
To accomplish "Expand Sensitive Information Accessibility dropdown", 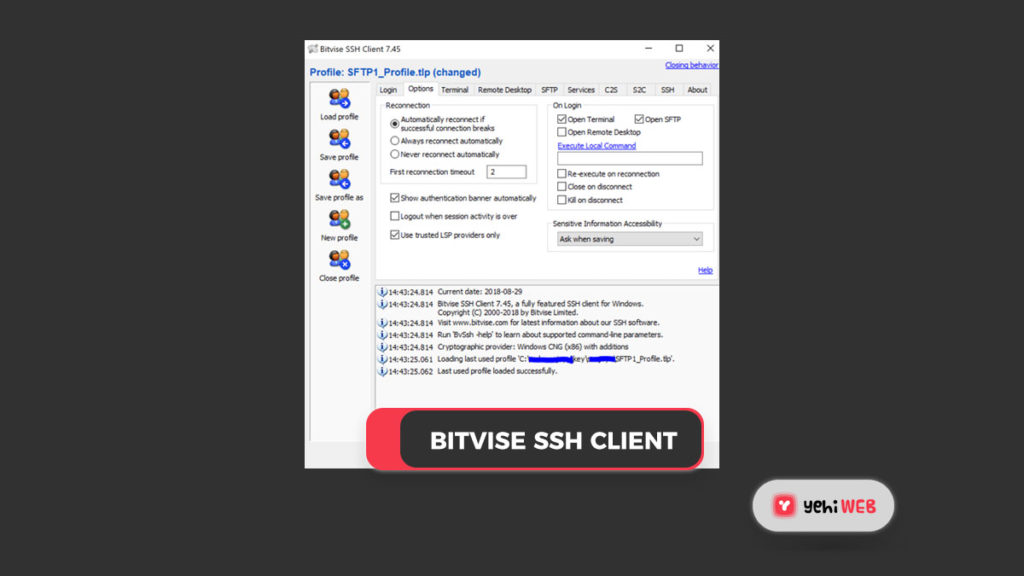I will 630,239.
